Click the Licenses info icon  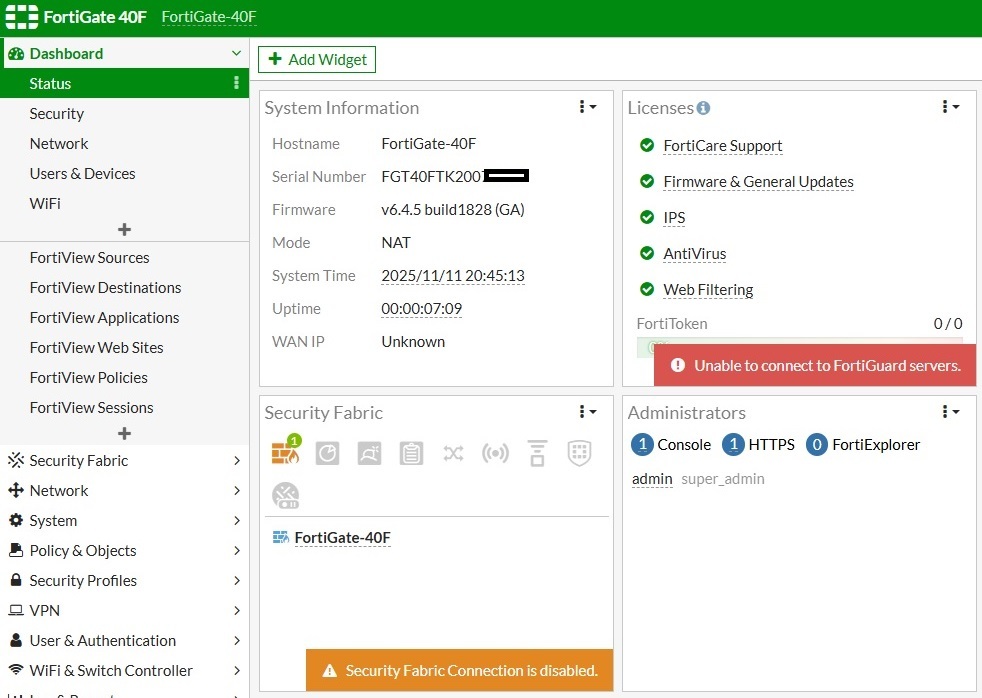coord(704,108)
